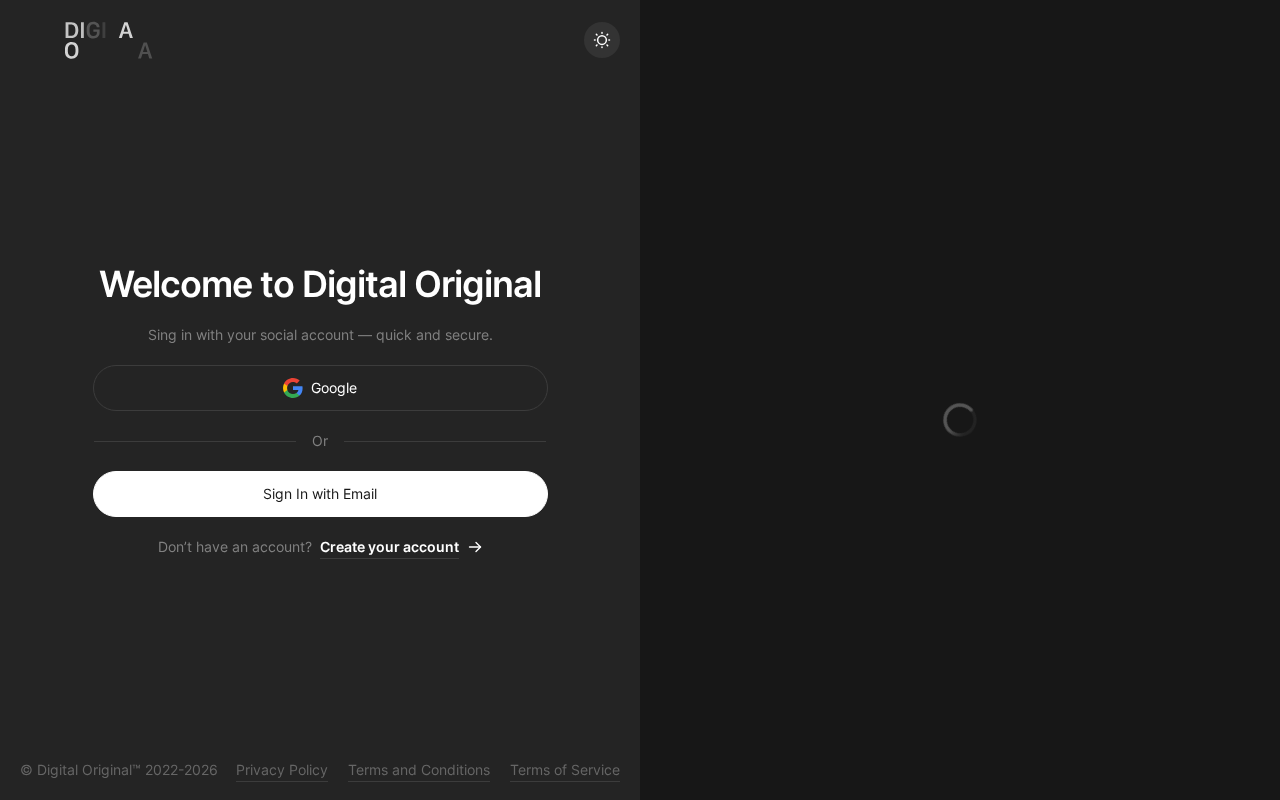Open the Terms of Service link
This screenshot has width=1280, height=800.
click(565, 770)
